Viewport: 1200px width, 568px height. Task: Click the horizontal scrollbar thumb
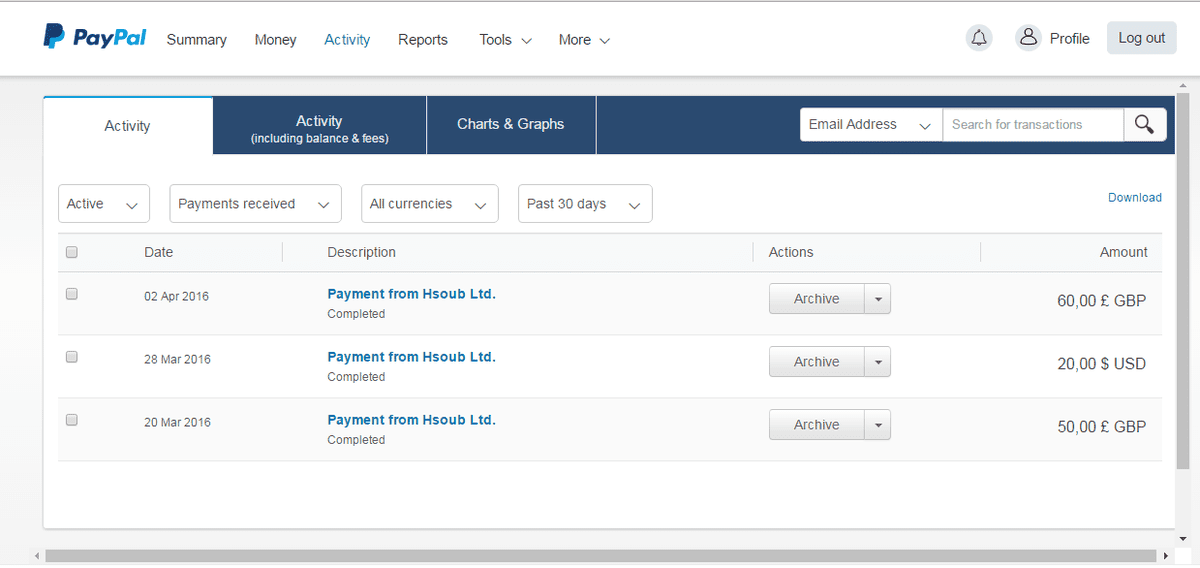(x=602, y=555)
